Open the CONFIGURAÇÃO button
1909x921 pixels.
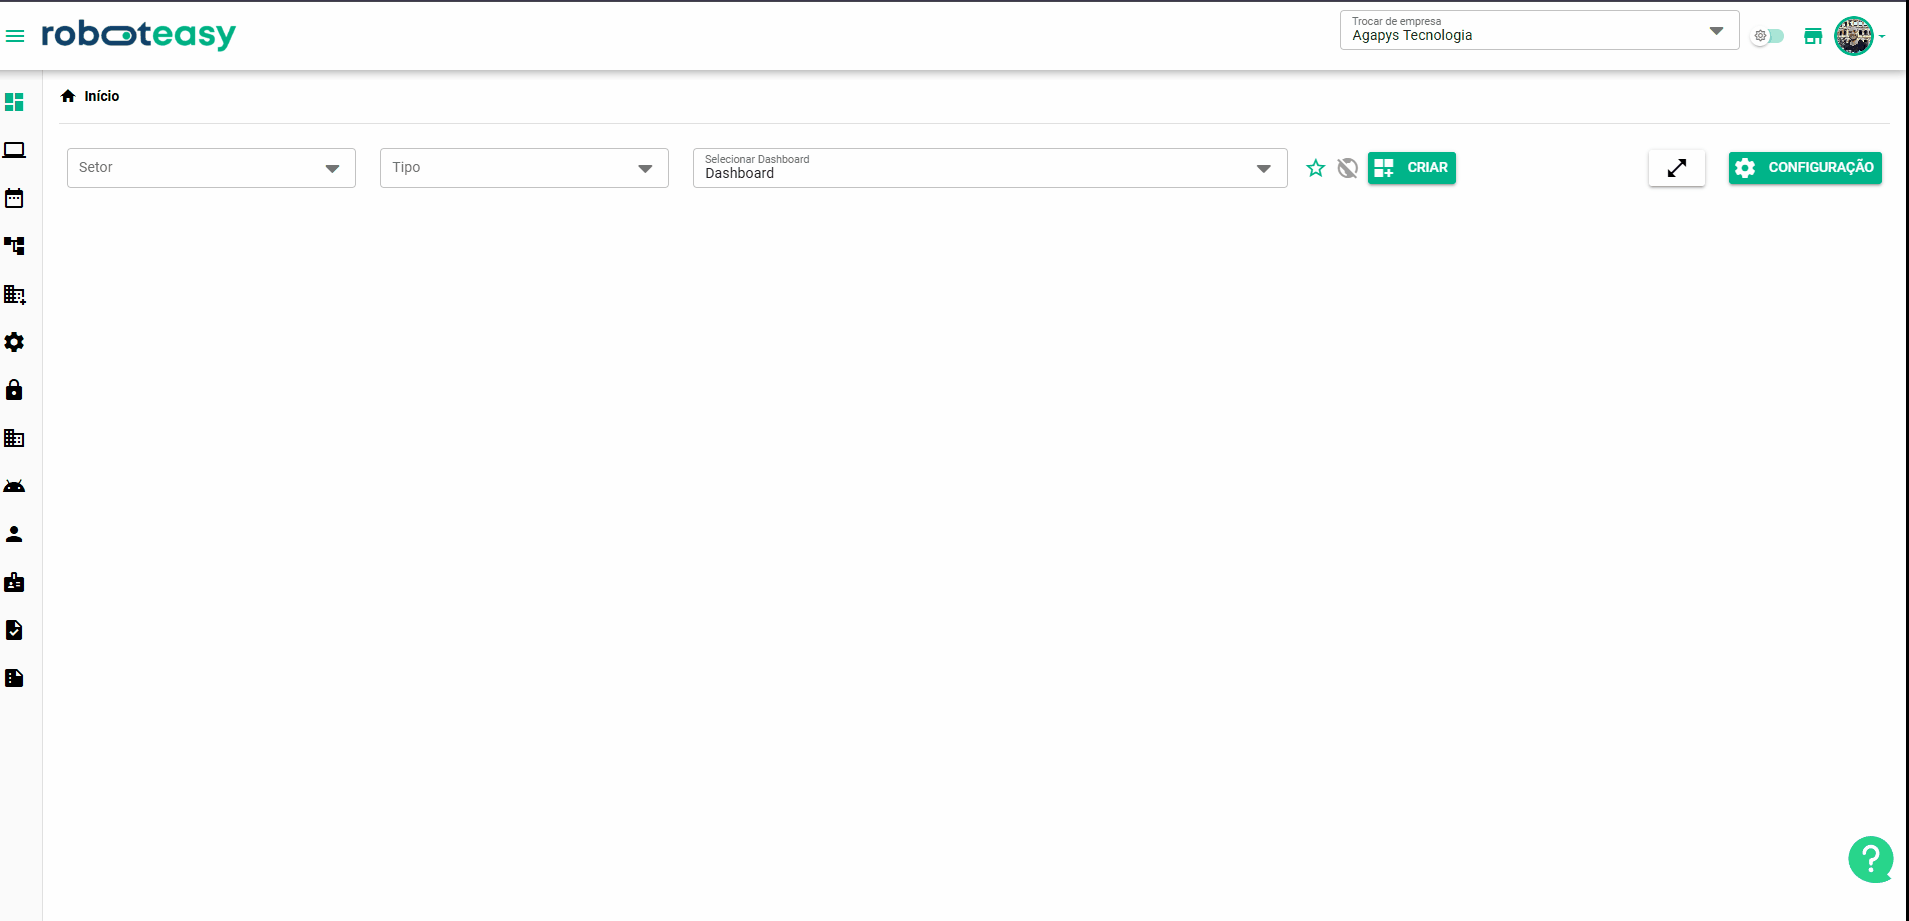pos(1804,168)
